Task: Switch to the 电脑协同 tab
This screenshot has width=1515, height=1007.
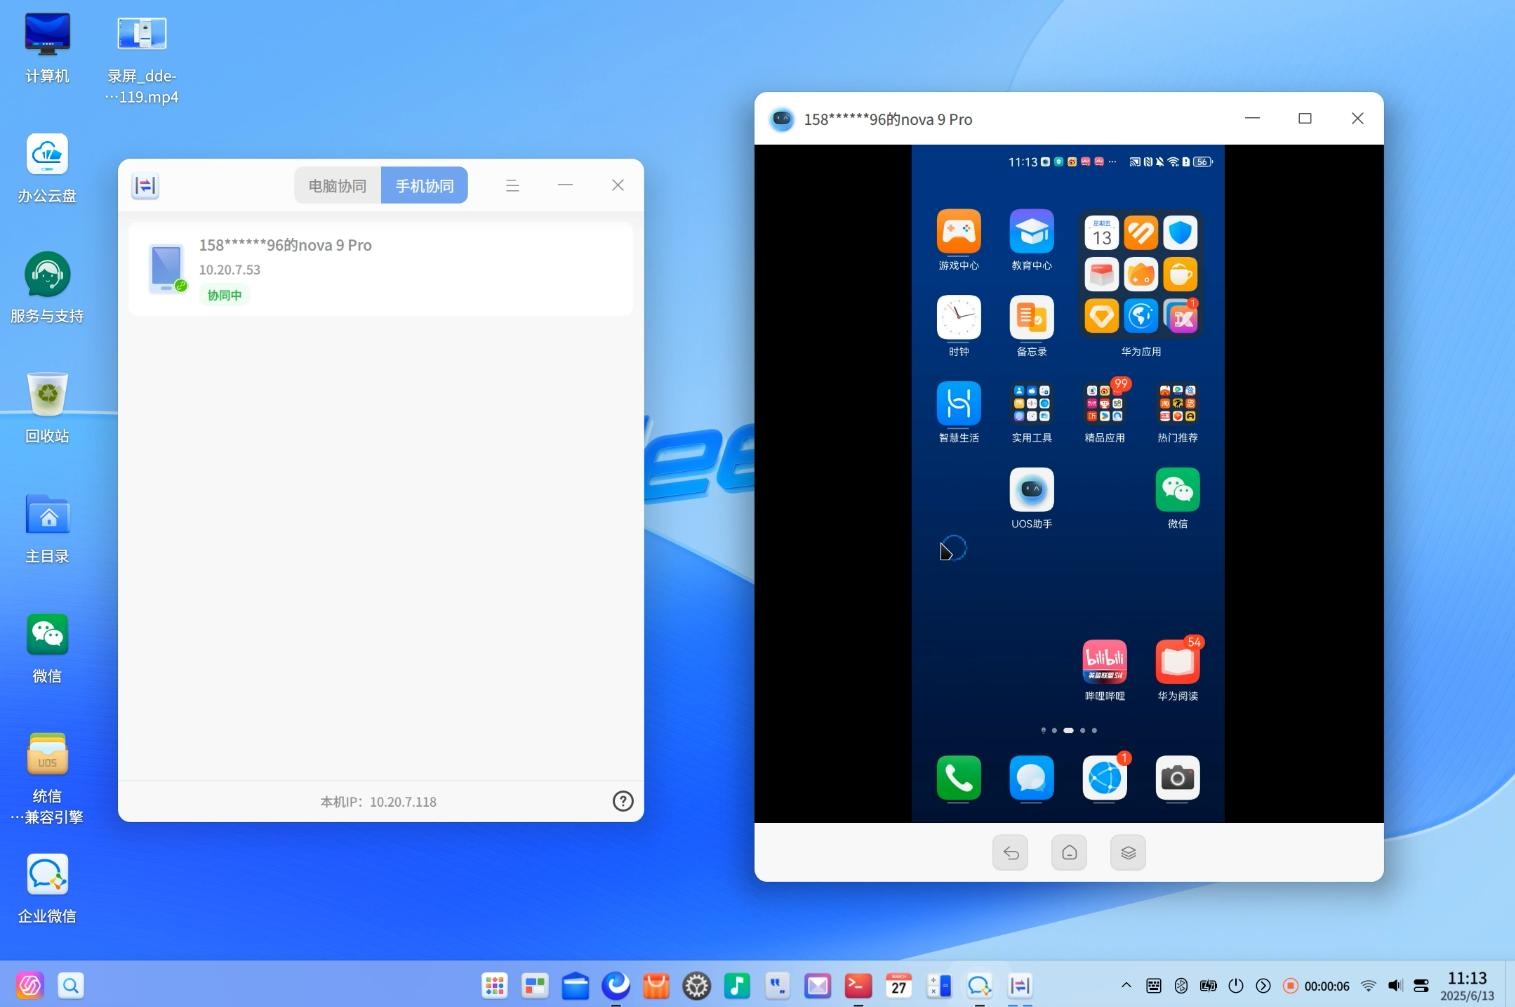Action: pos(337,186)
